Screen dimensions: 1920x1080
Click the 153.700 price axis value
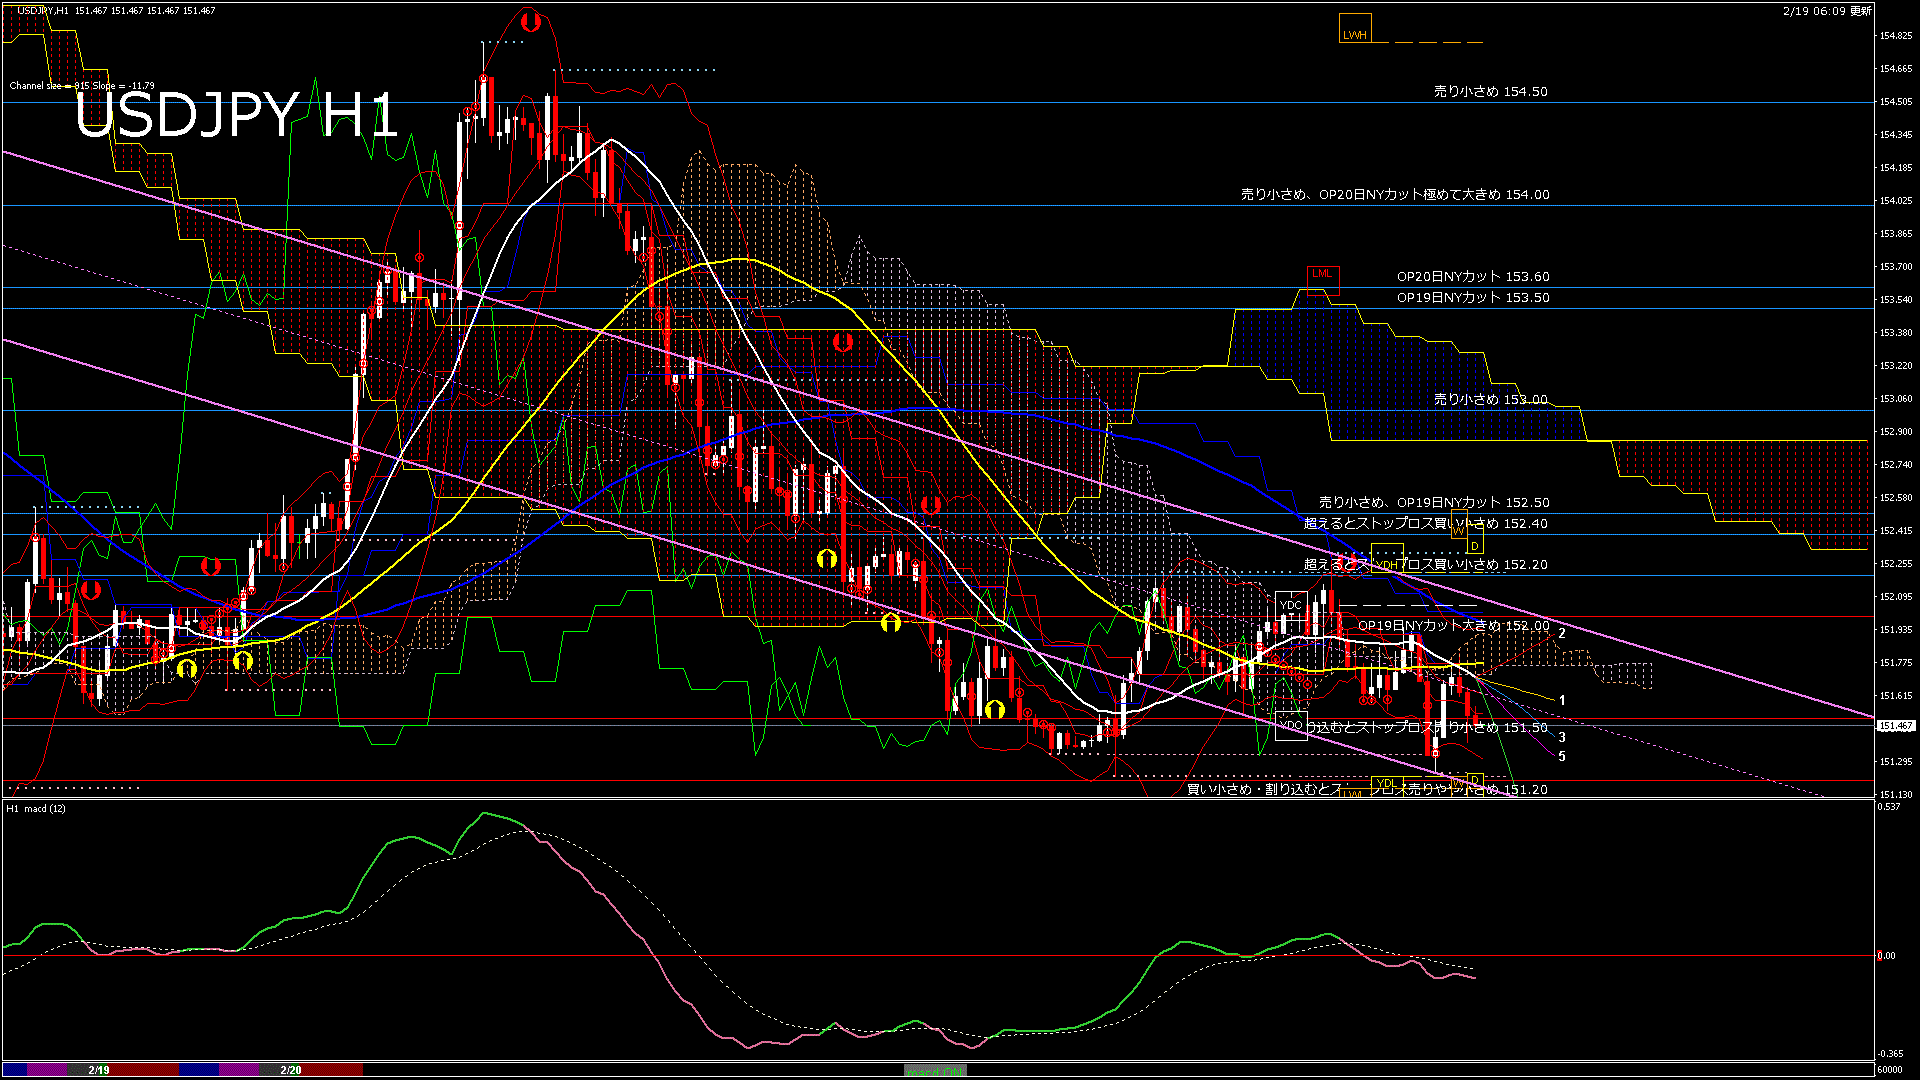1896,267
